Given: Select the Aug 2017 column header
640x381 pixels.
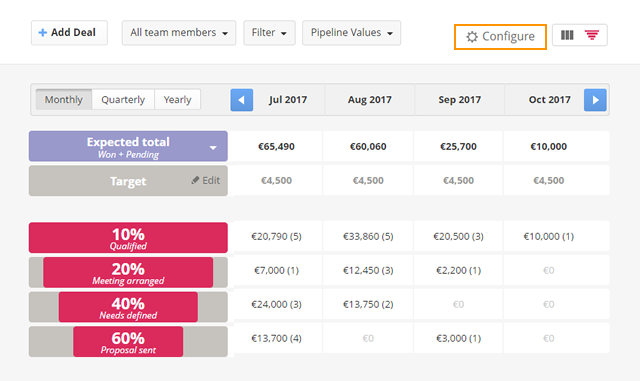Looking at the screenshot, I should point(370,100).
